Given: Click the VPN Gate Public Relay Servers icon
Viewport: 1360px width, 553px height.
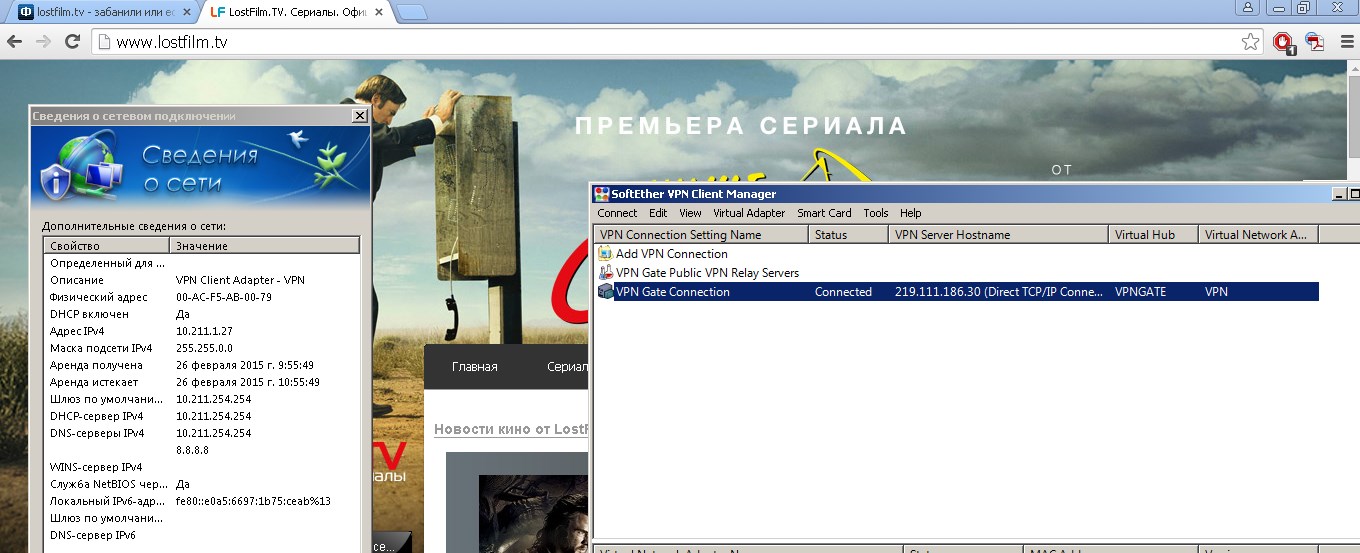Looking at the screenshot, I should (x=605, y=273).
